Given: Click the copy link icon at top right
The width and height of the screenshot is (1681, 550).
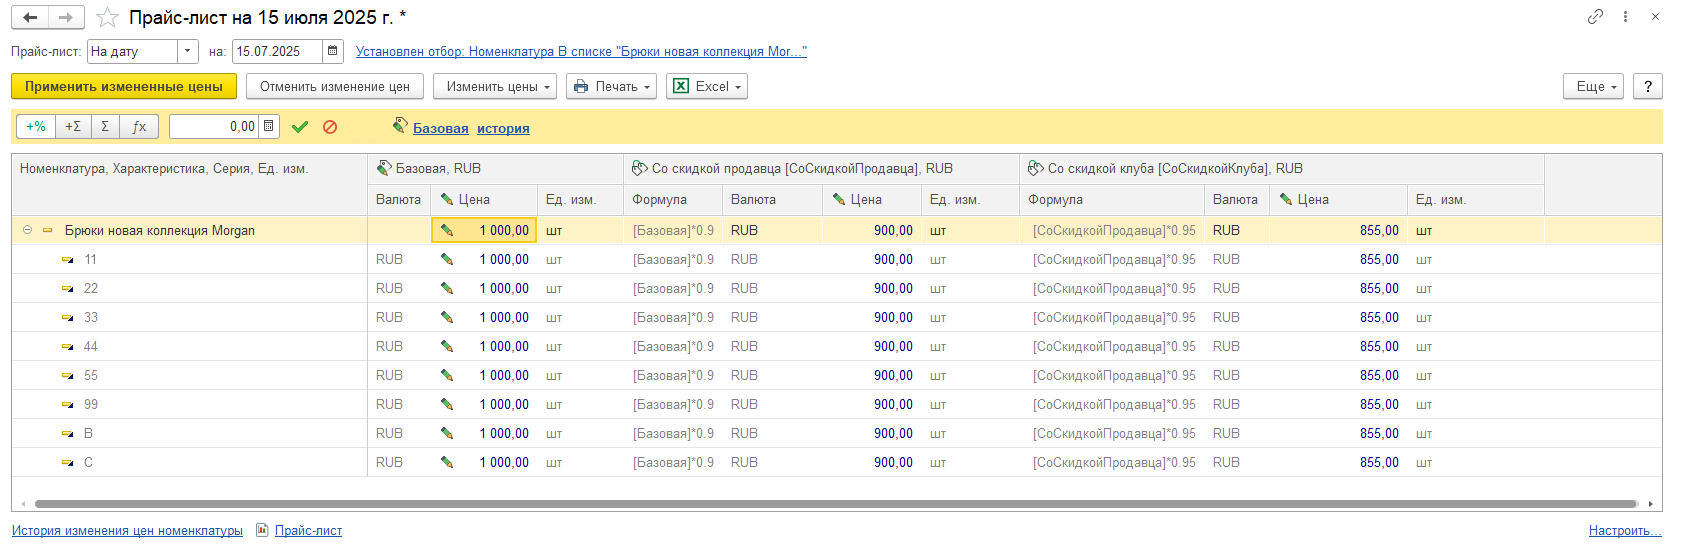Looking at the screenshot, I should 1595,17.
